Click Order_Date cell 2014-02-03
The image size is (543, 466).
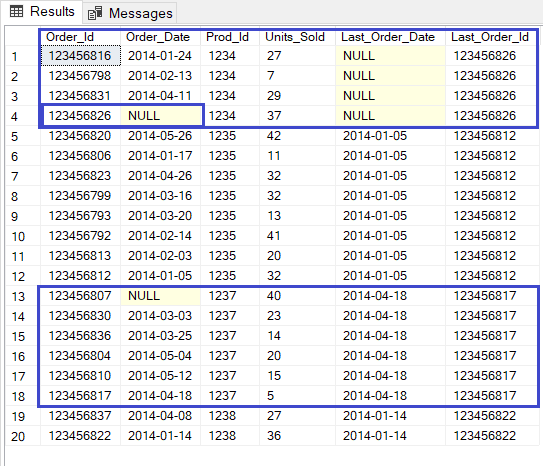[160, 256]
